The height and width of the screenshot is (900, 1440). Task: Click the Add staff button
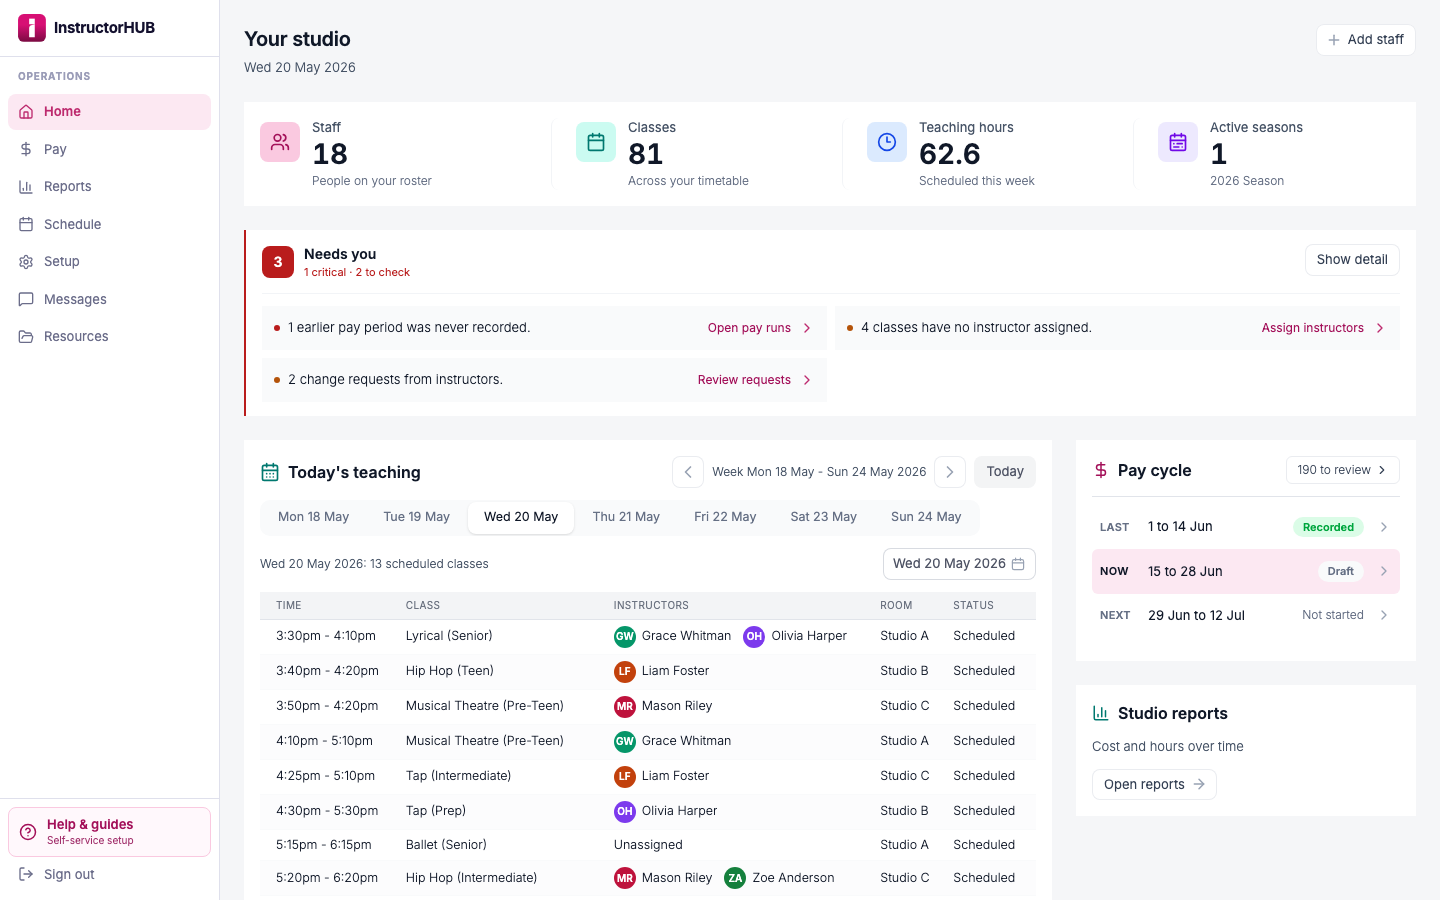1366,40
